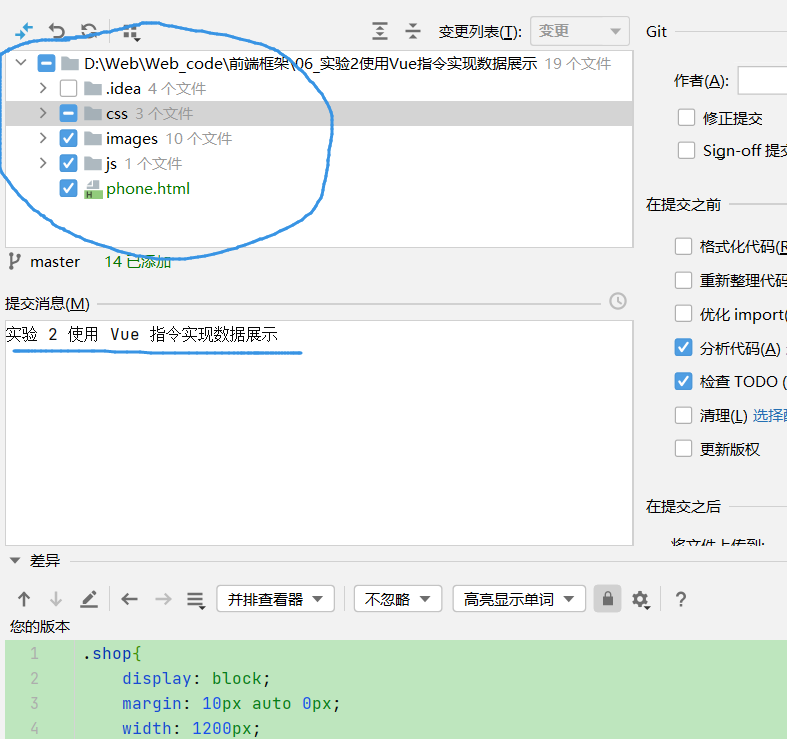Expand the images folder
Screen dimensions: 787x739
(43, 138)
